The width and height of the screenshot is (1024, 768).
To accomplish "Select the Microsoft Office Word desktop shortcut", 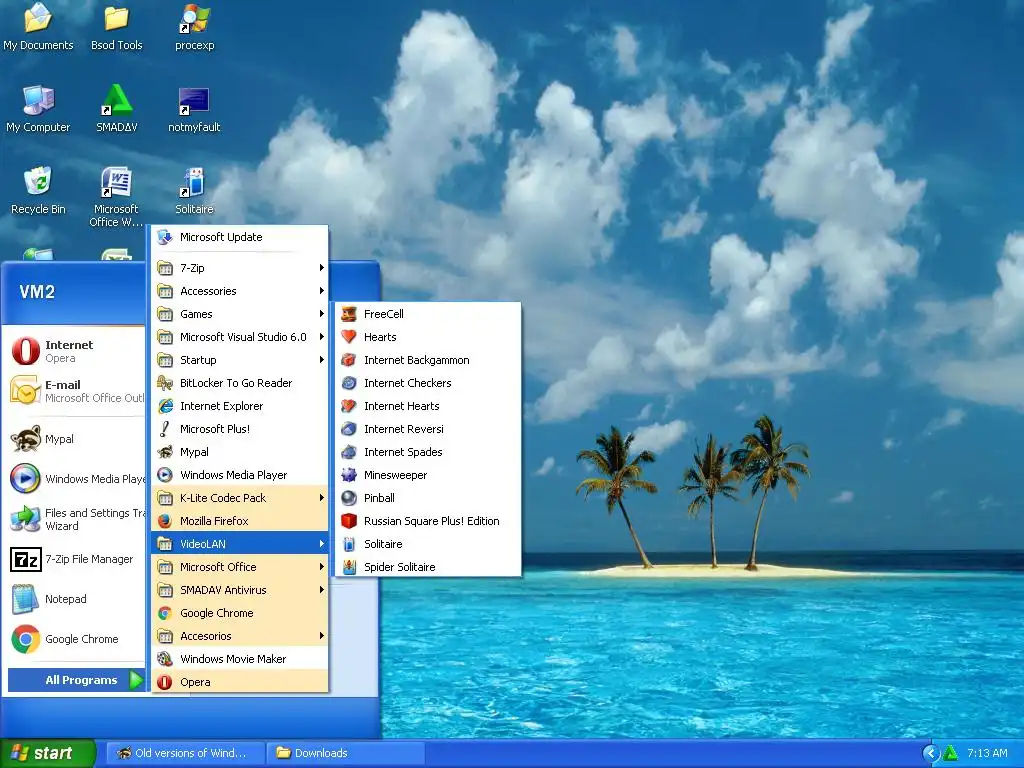I will [116, 197].
